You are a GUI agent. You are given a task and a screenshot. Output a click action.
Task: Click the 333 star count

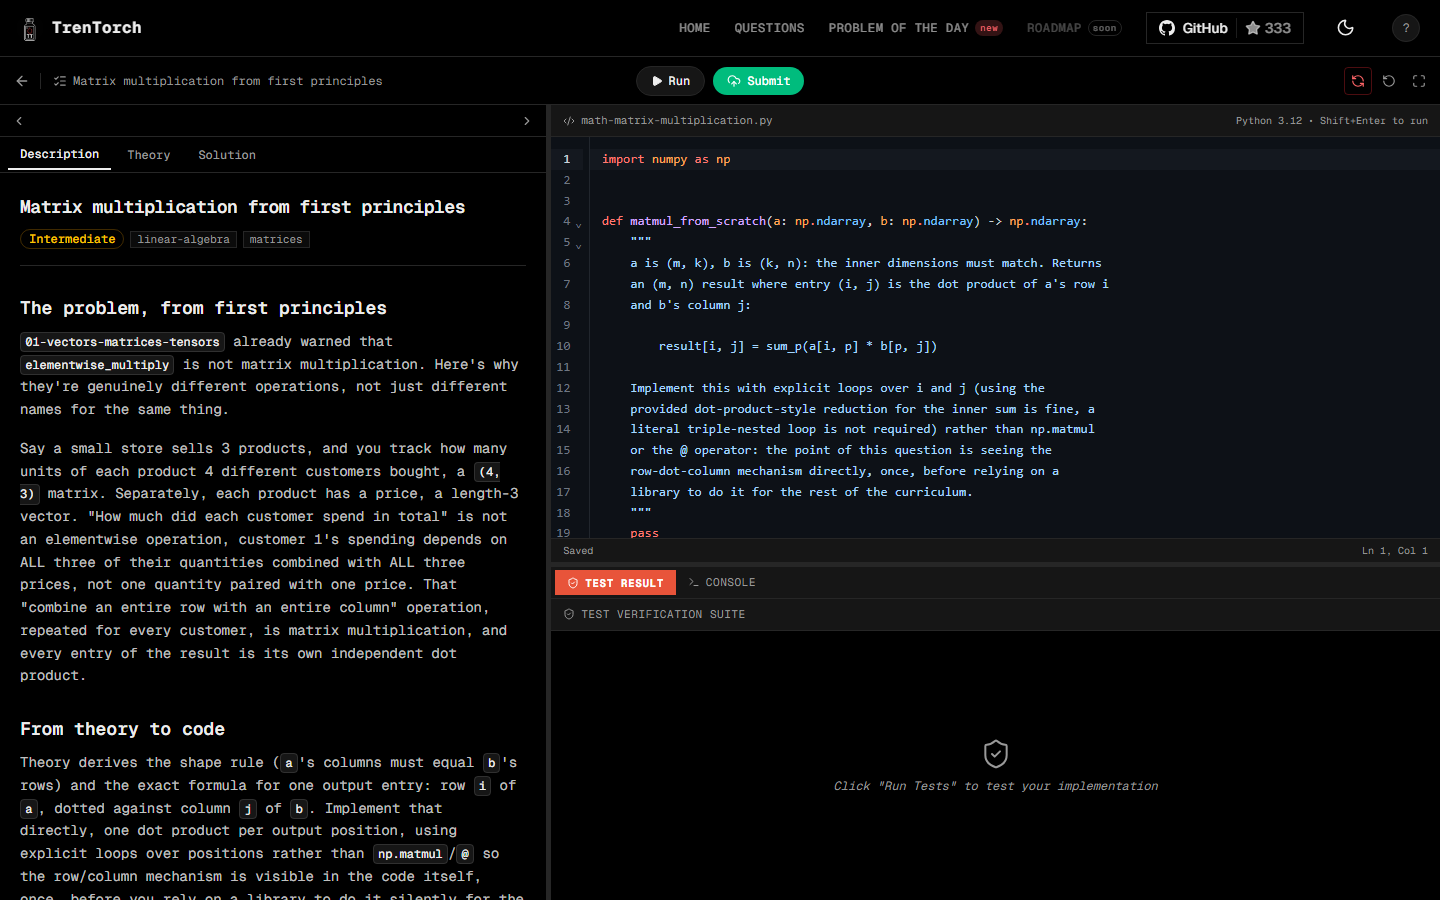pyautogui.click(x=1268, y=28)
